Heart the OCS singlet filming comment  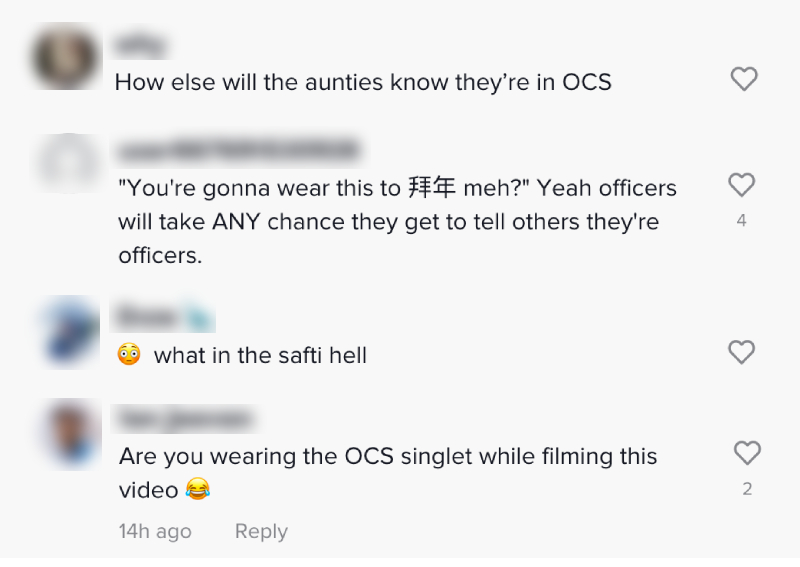point(747,453)
